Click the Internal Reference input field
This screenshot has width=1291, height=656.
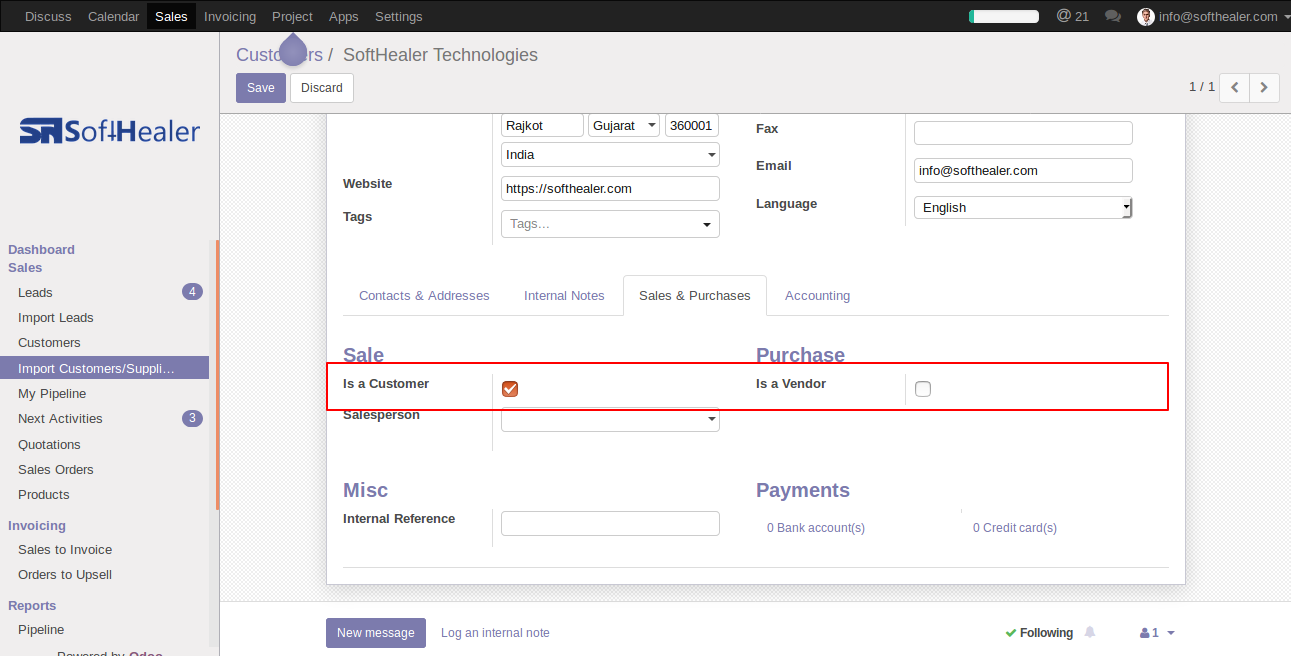click(x=610, y=524)
